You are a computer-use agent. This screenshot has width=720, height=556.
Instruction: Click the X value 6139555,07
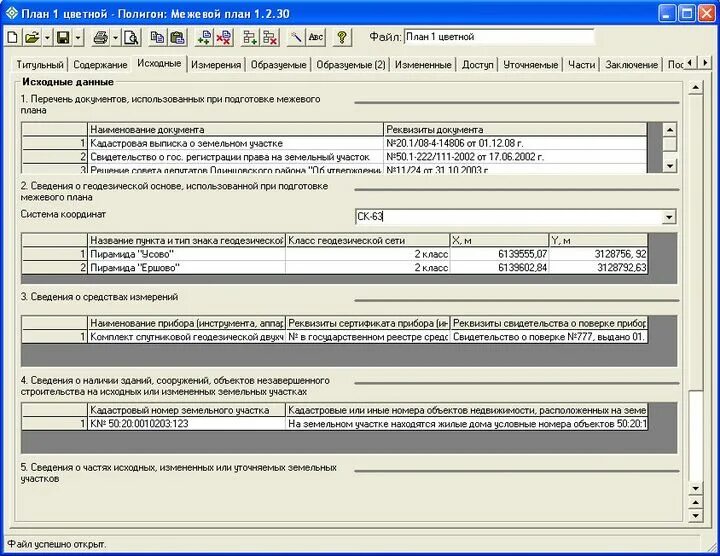[500, 254]
